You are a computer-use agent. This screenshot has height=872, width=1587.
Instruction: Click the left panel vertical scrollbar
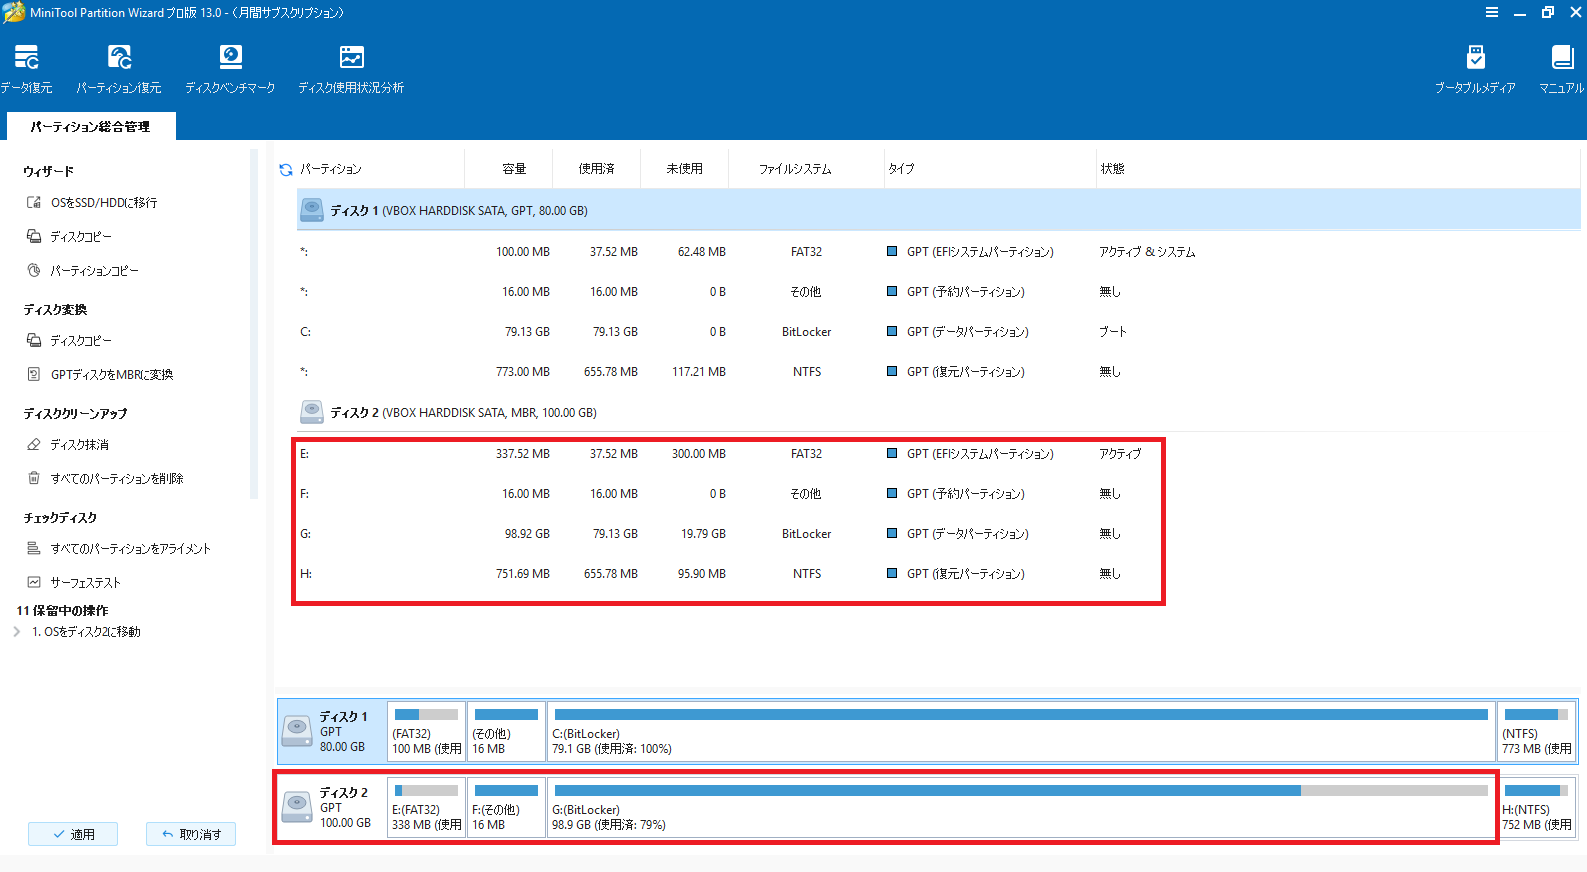(x=254, y=324)
